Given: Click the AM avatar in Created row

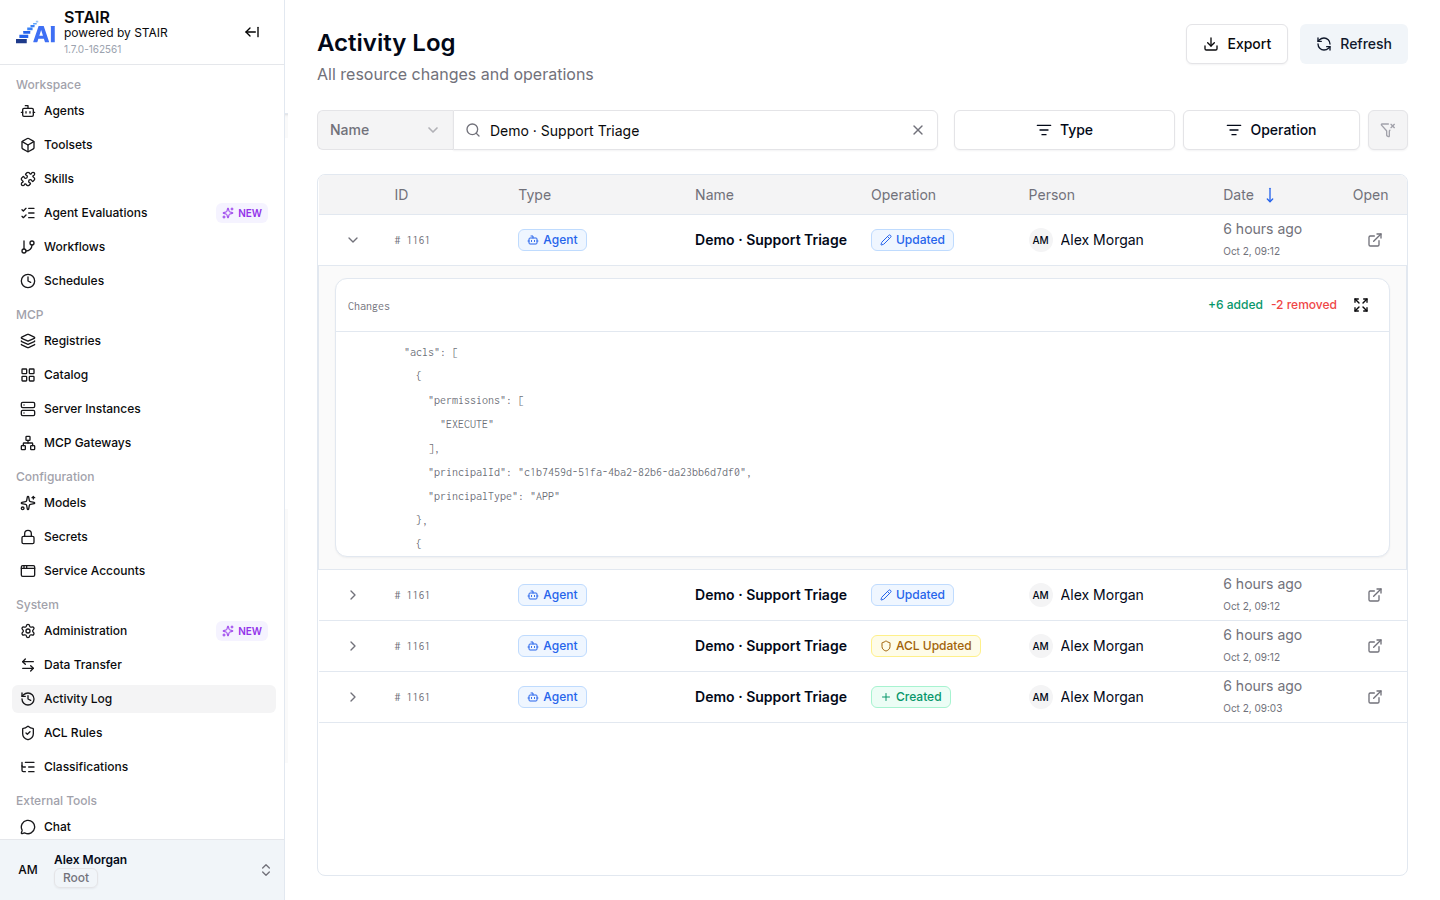Looking at the screenshot, I should coord(1041,697).
